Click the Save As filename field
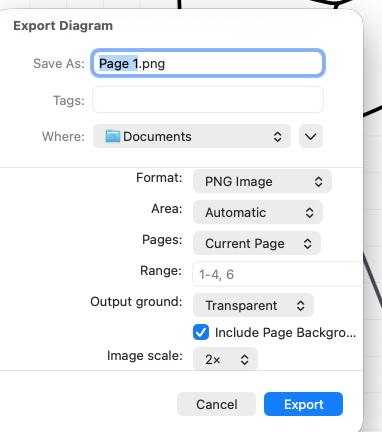 (x=208, y=63)
